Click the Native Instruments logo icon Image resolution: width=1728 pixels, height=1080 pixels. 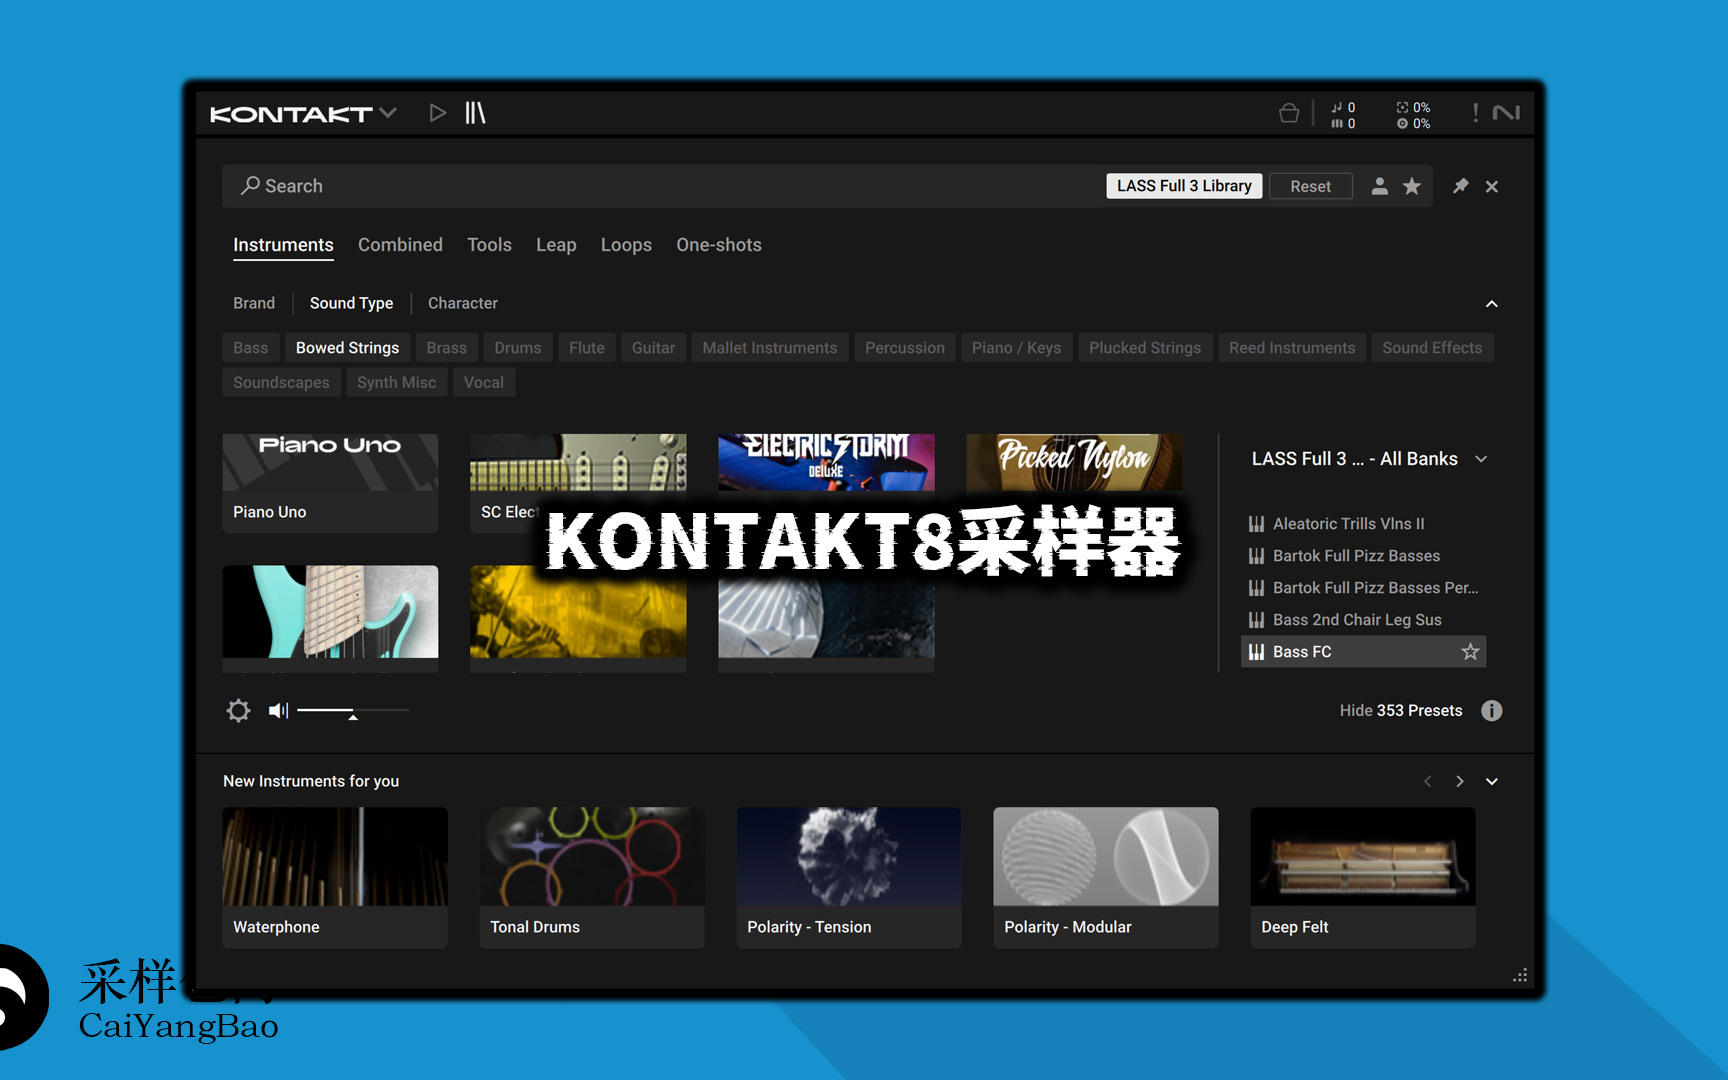[x=1506, y=113]
